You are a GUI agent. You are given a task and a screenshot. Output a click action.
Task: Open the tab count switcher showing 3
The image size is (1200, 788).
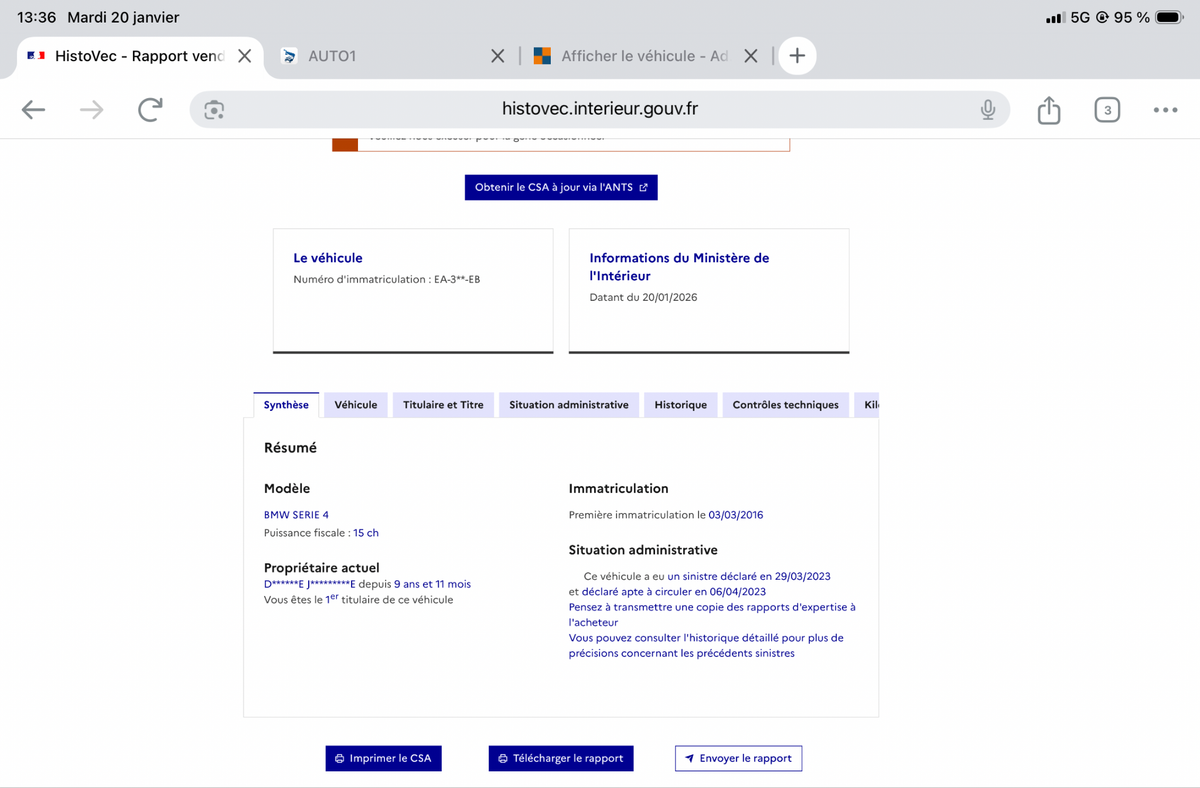(x=1106, y=110)
